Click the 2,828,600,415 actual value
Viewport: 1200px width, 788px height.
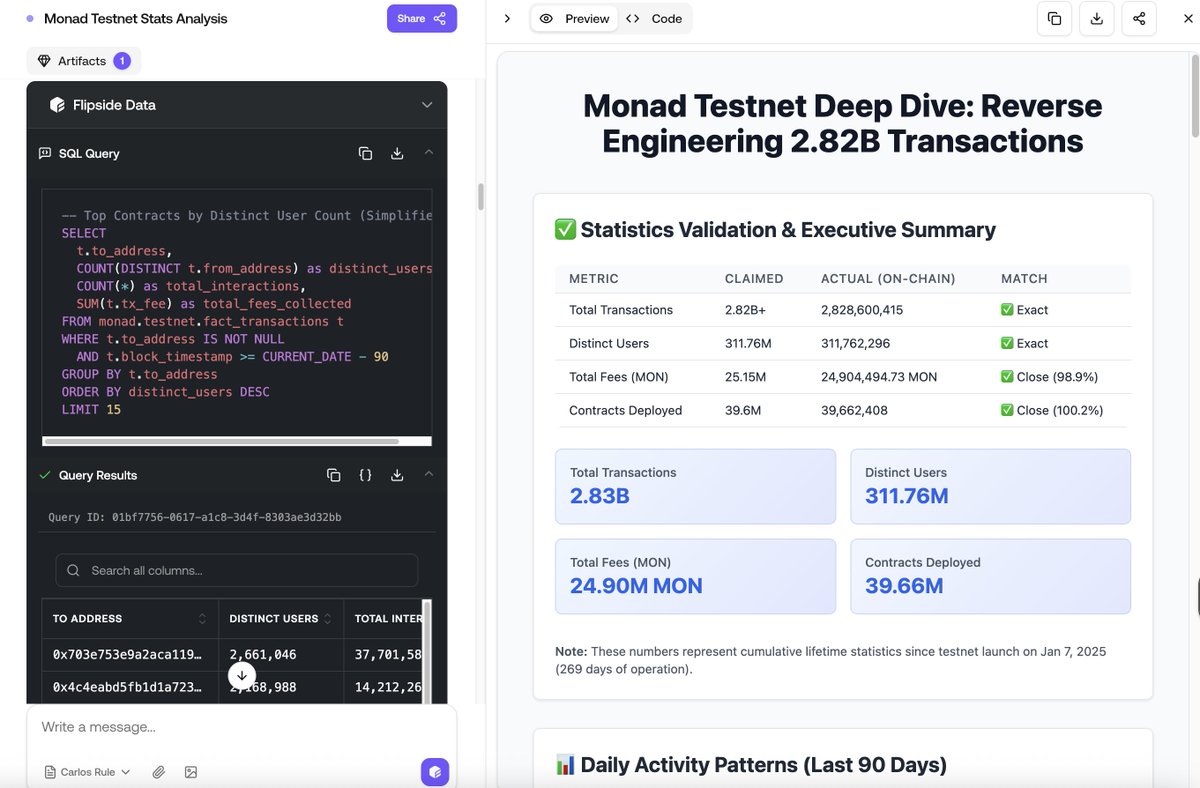[x=862, y=310]
